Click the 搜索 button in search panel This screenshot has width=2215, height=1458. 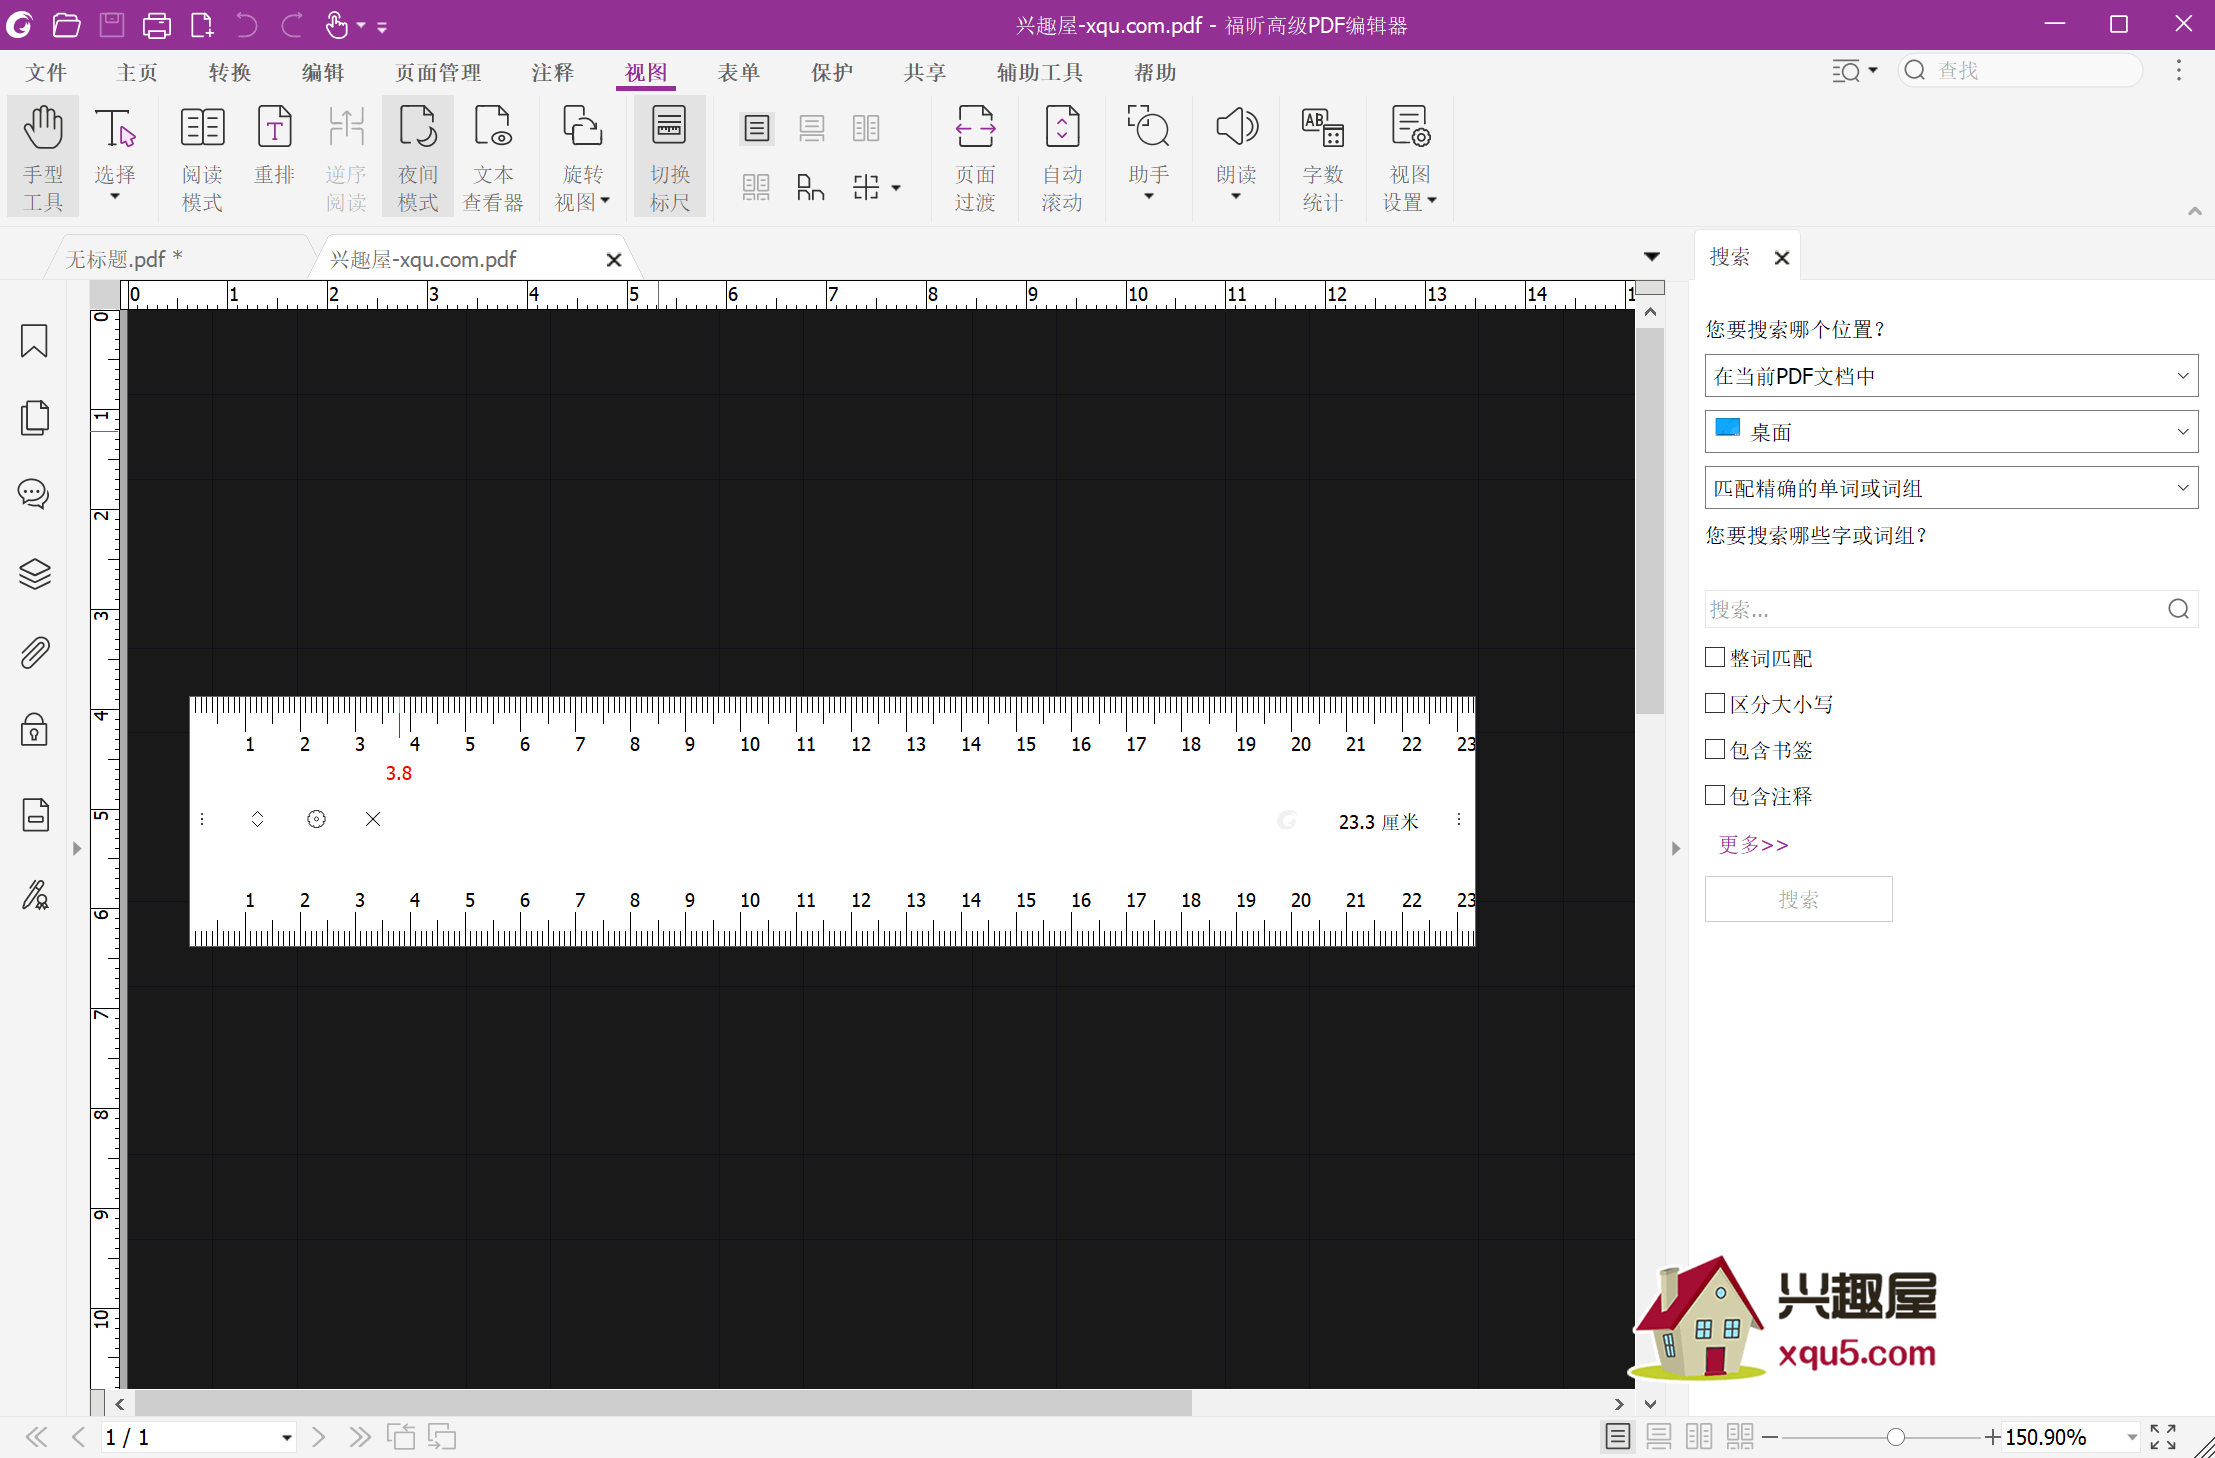(x=1798, y=899)
